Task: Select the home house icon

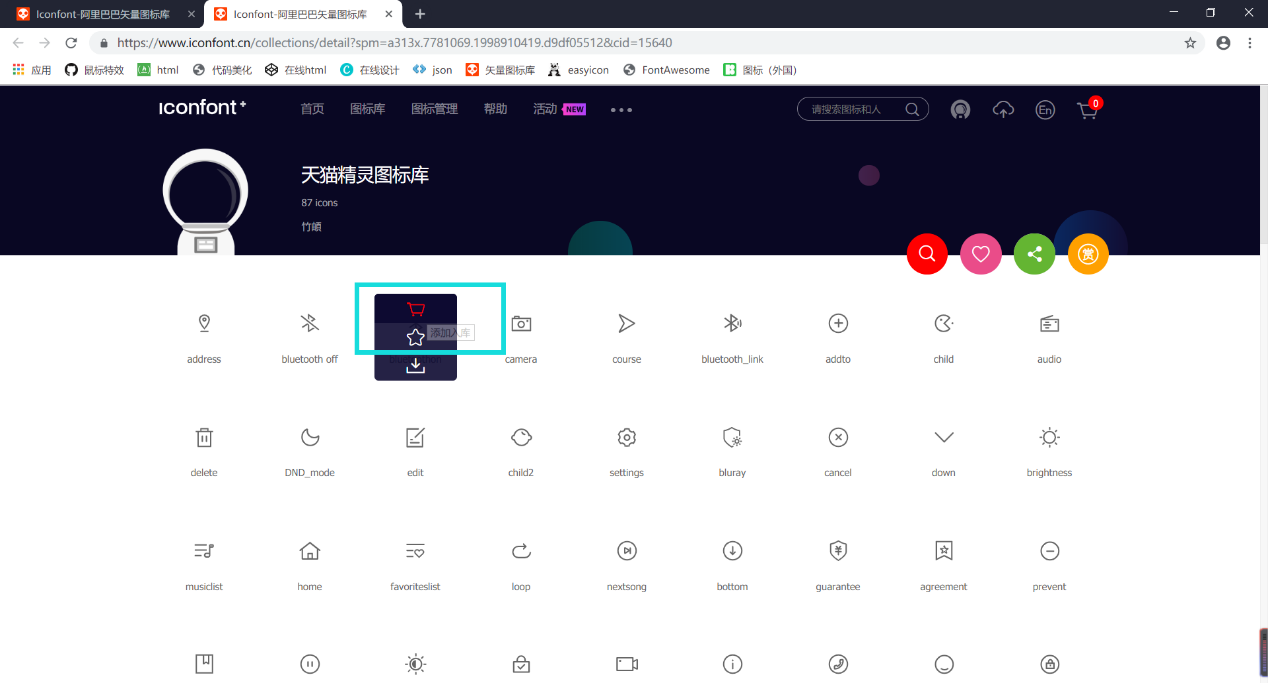Action: tap(310, 551)
